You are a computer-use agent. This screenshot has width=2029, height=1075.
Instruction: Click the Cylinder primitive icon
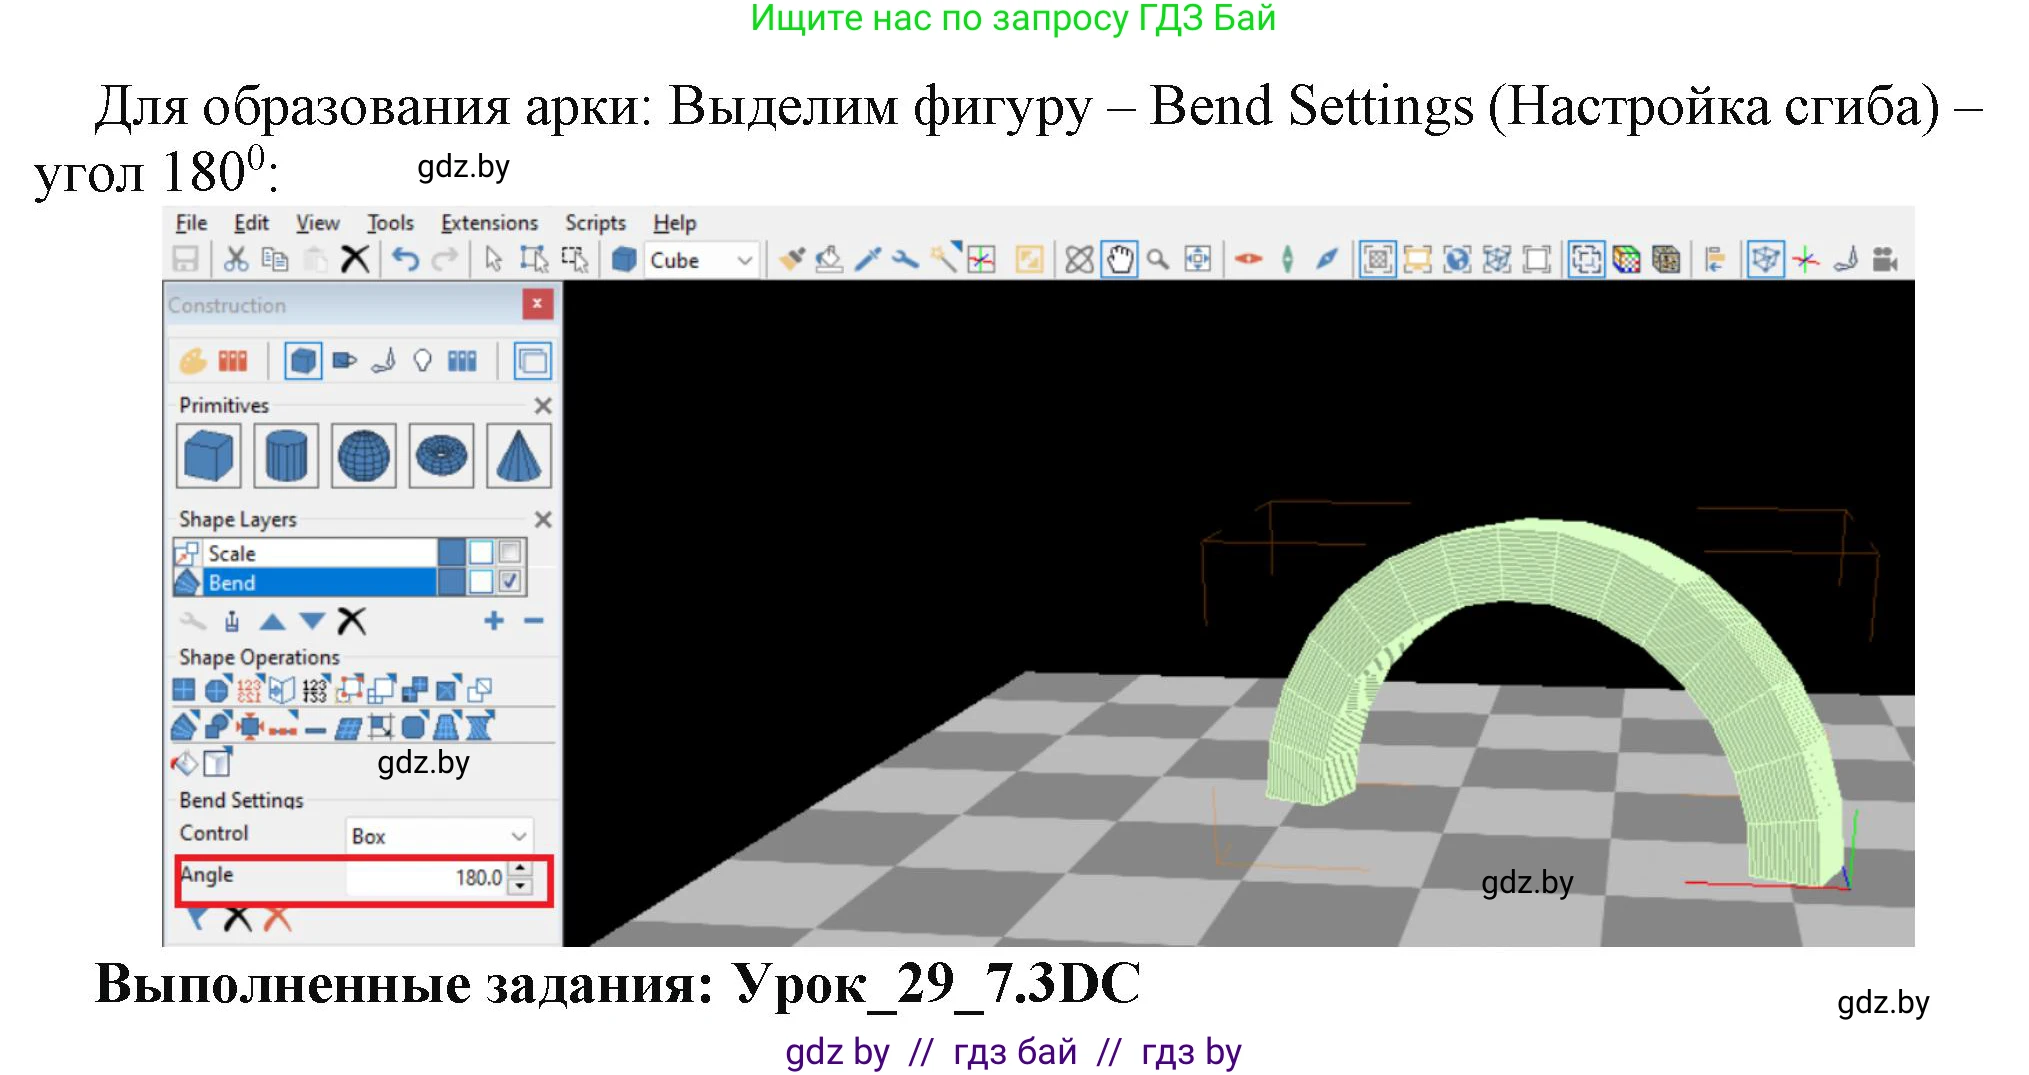286,456
